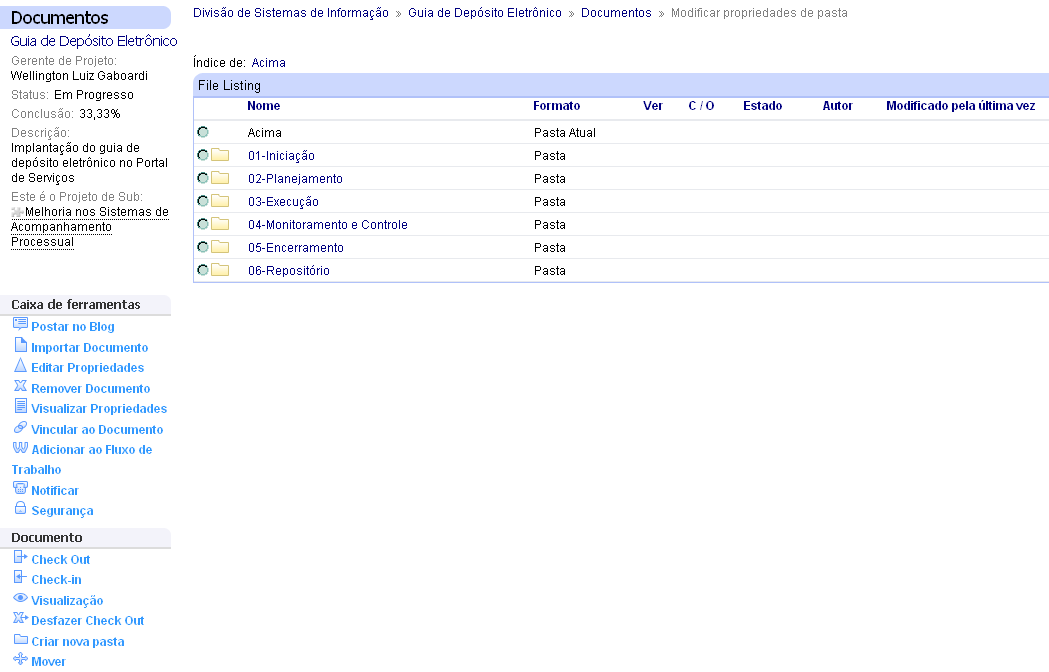Click the Segurança link
Image resolution: width=1049 pixels, height=672 pixels.
62,511
